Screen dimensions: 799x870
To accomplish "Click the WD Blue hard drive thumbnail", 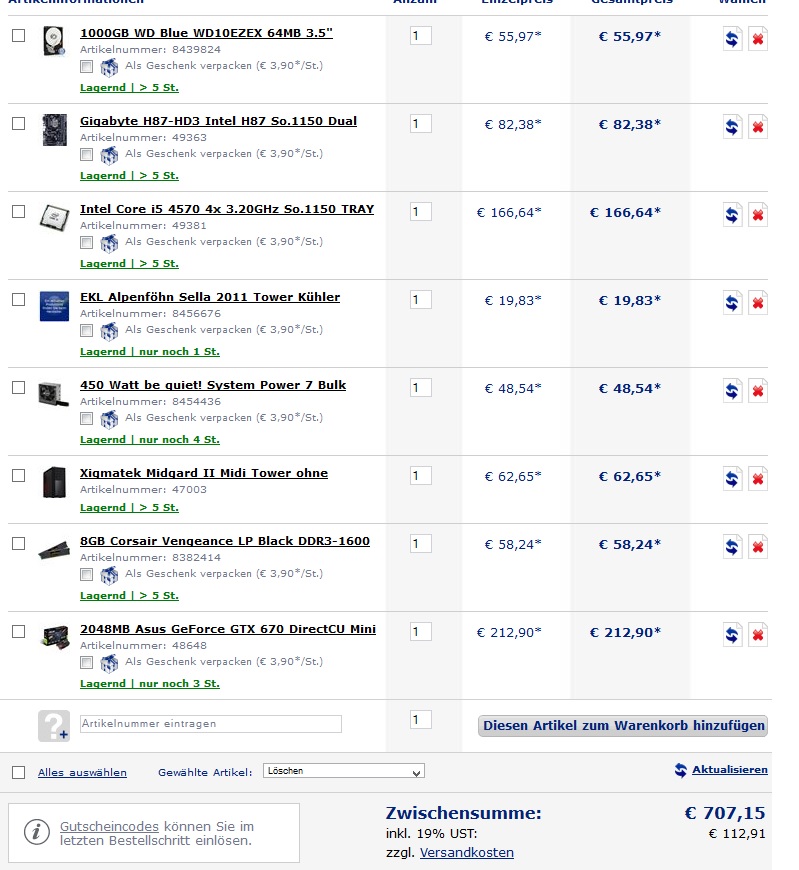I will point(54,41).
